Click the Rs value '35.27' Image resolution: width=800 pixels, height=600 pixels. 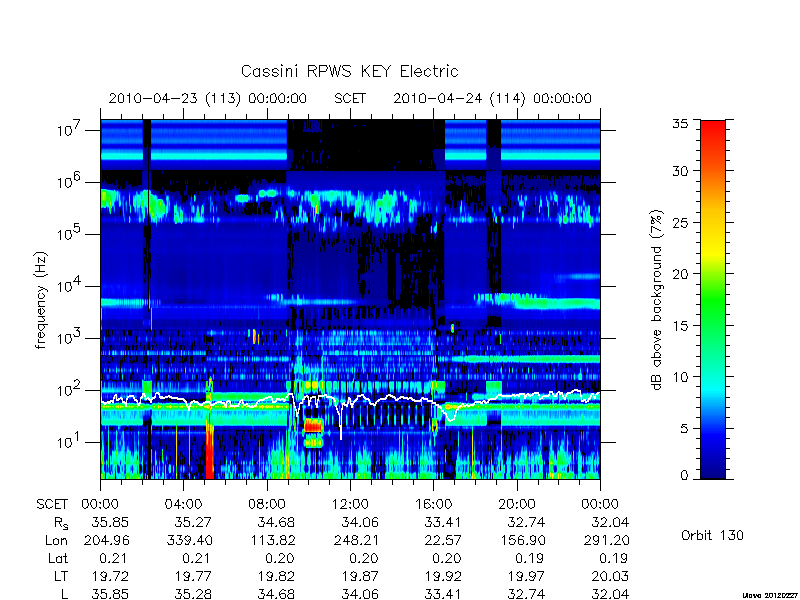click(193, 523)
